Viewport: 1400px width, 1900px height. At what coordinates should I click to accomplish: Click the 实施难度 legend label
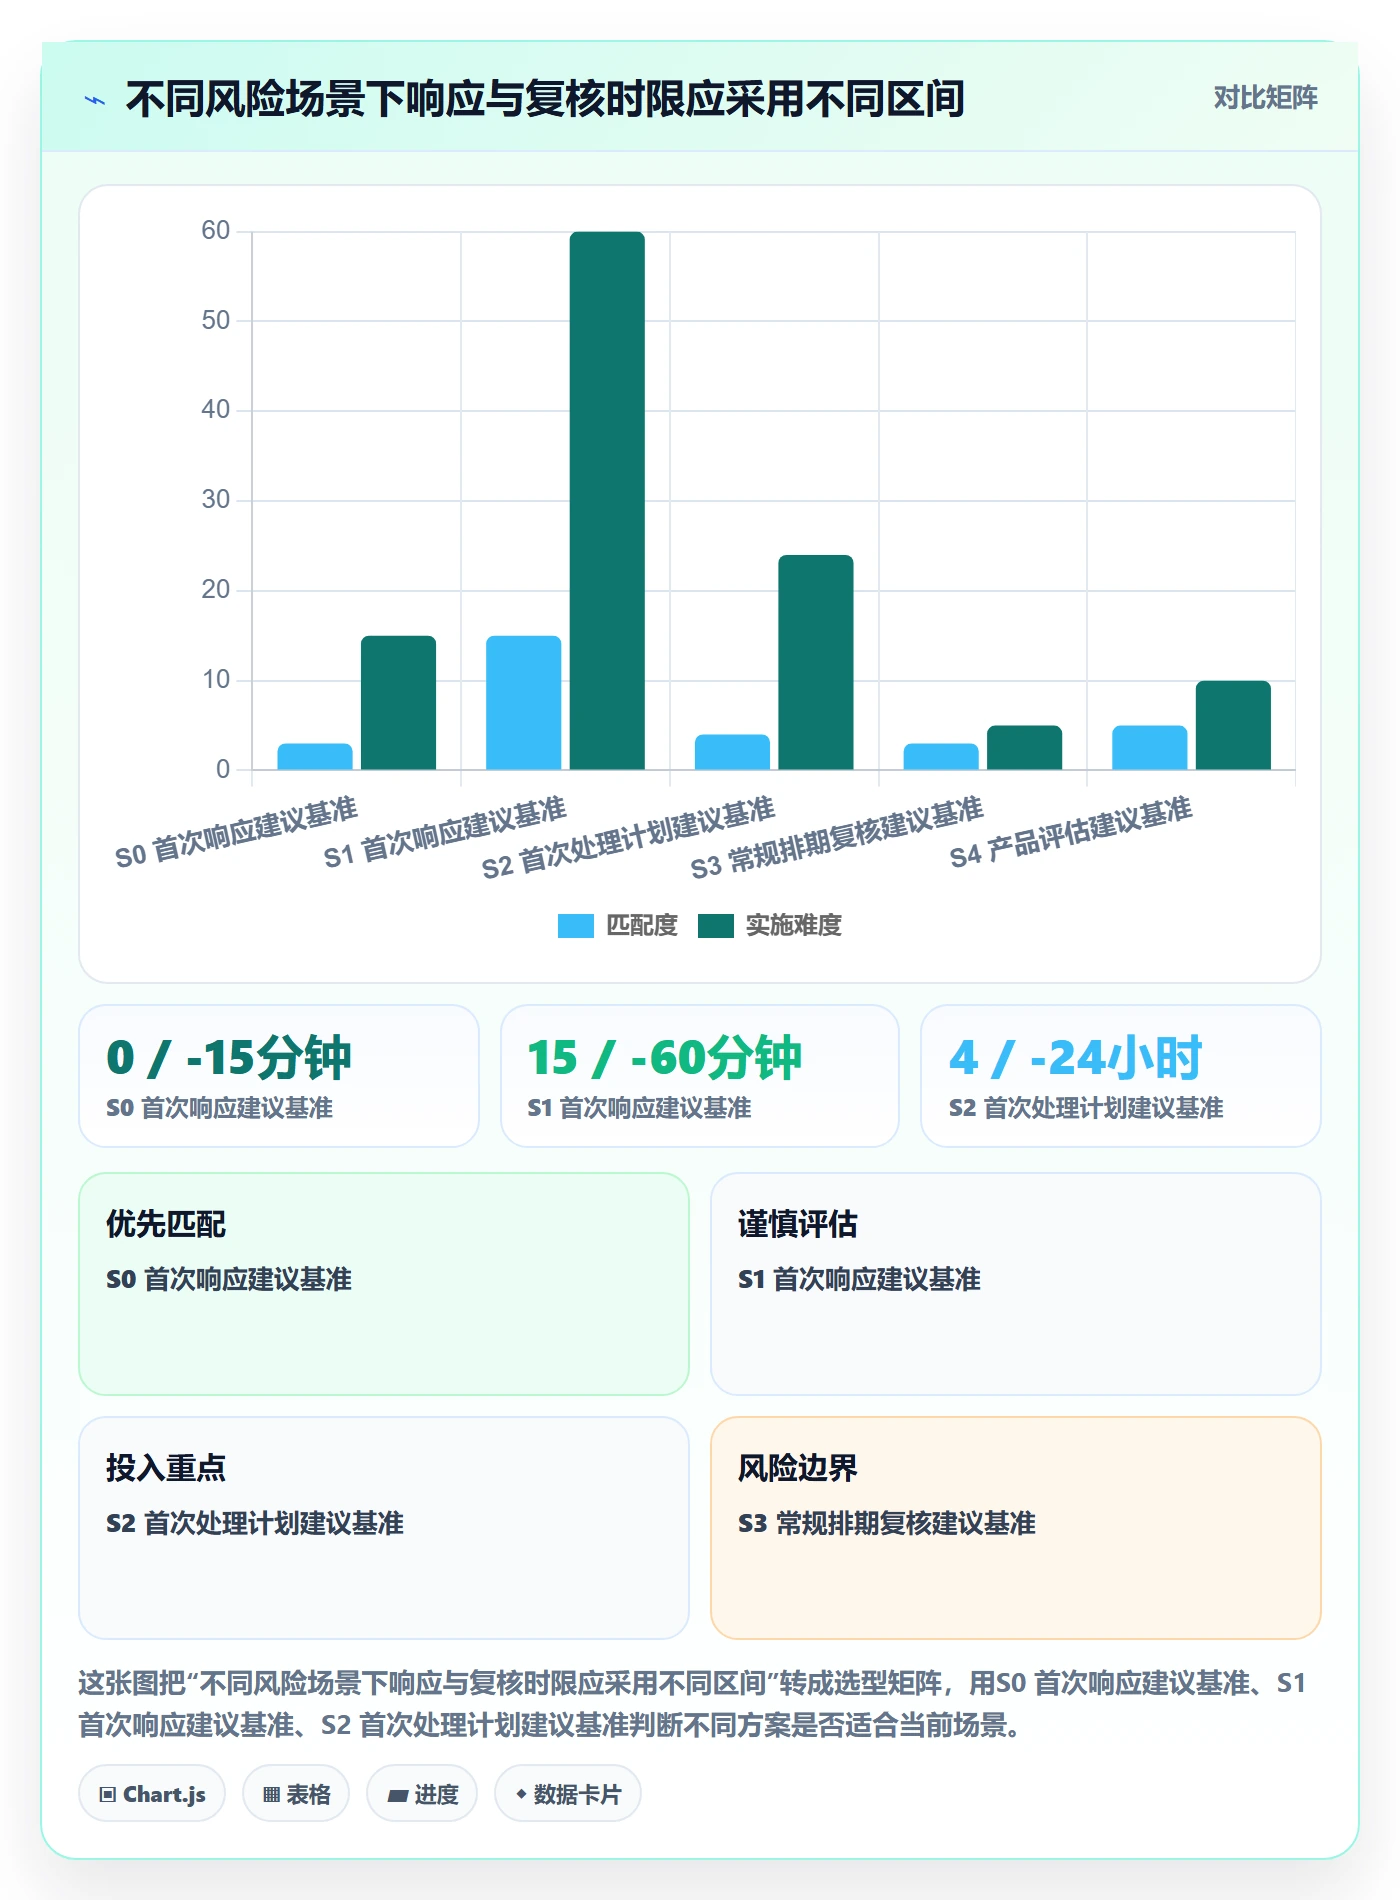pyautogui.click(x=794, y=926)
